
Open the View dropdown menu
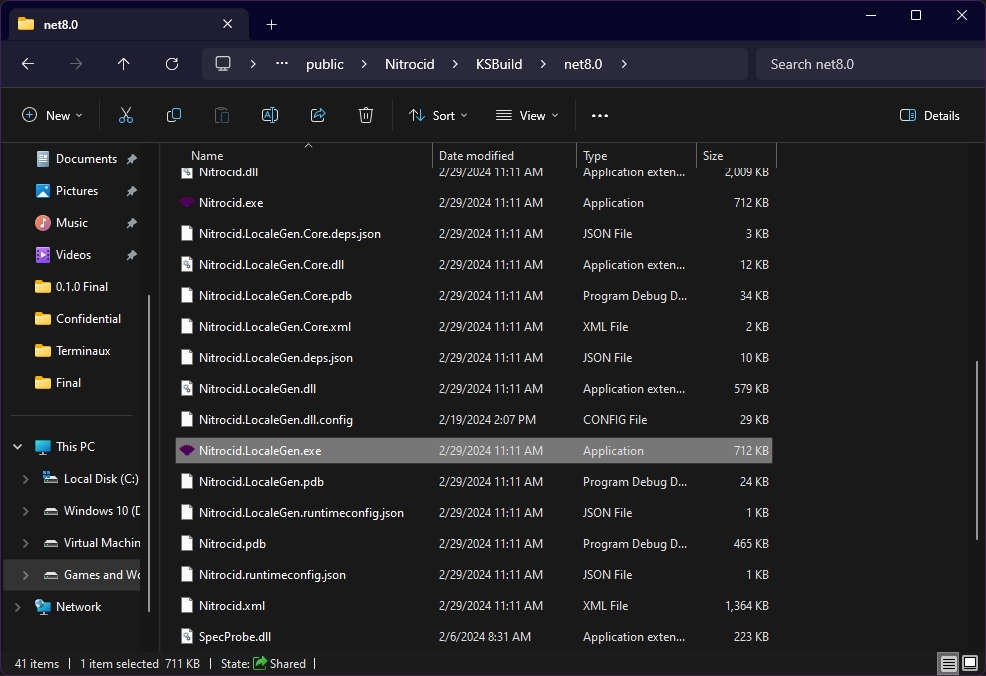point(527,115)
